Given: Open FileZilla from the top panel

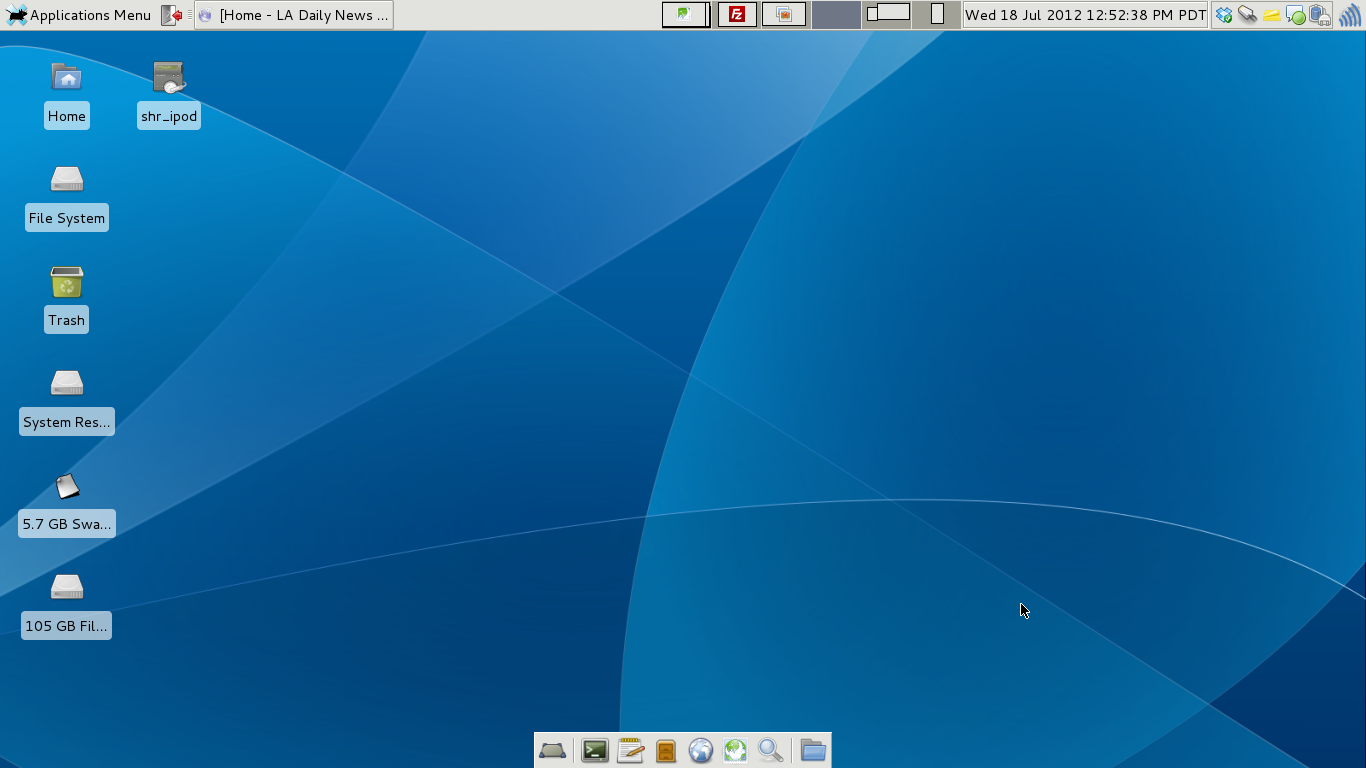Looking at the screenshot, I should (x=736, y=14).
